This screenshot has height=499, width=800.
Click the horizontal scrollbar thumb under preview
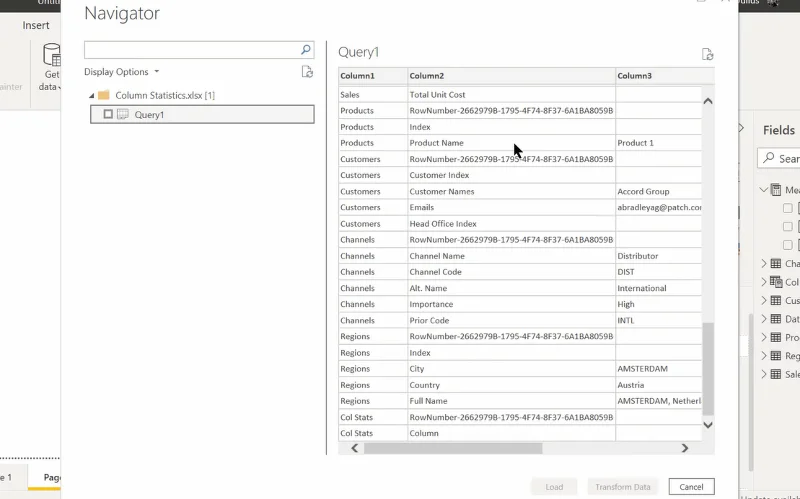(453, 448)
